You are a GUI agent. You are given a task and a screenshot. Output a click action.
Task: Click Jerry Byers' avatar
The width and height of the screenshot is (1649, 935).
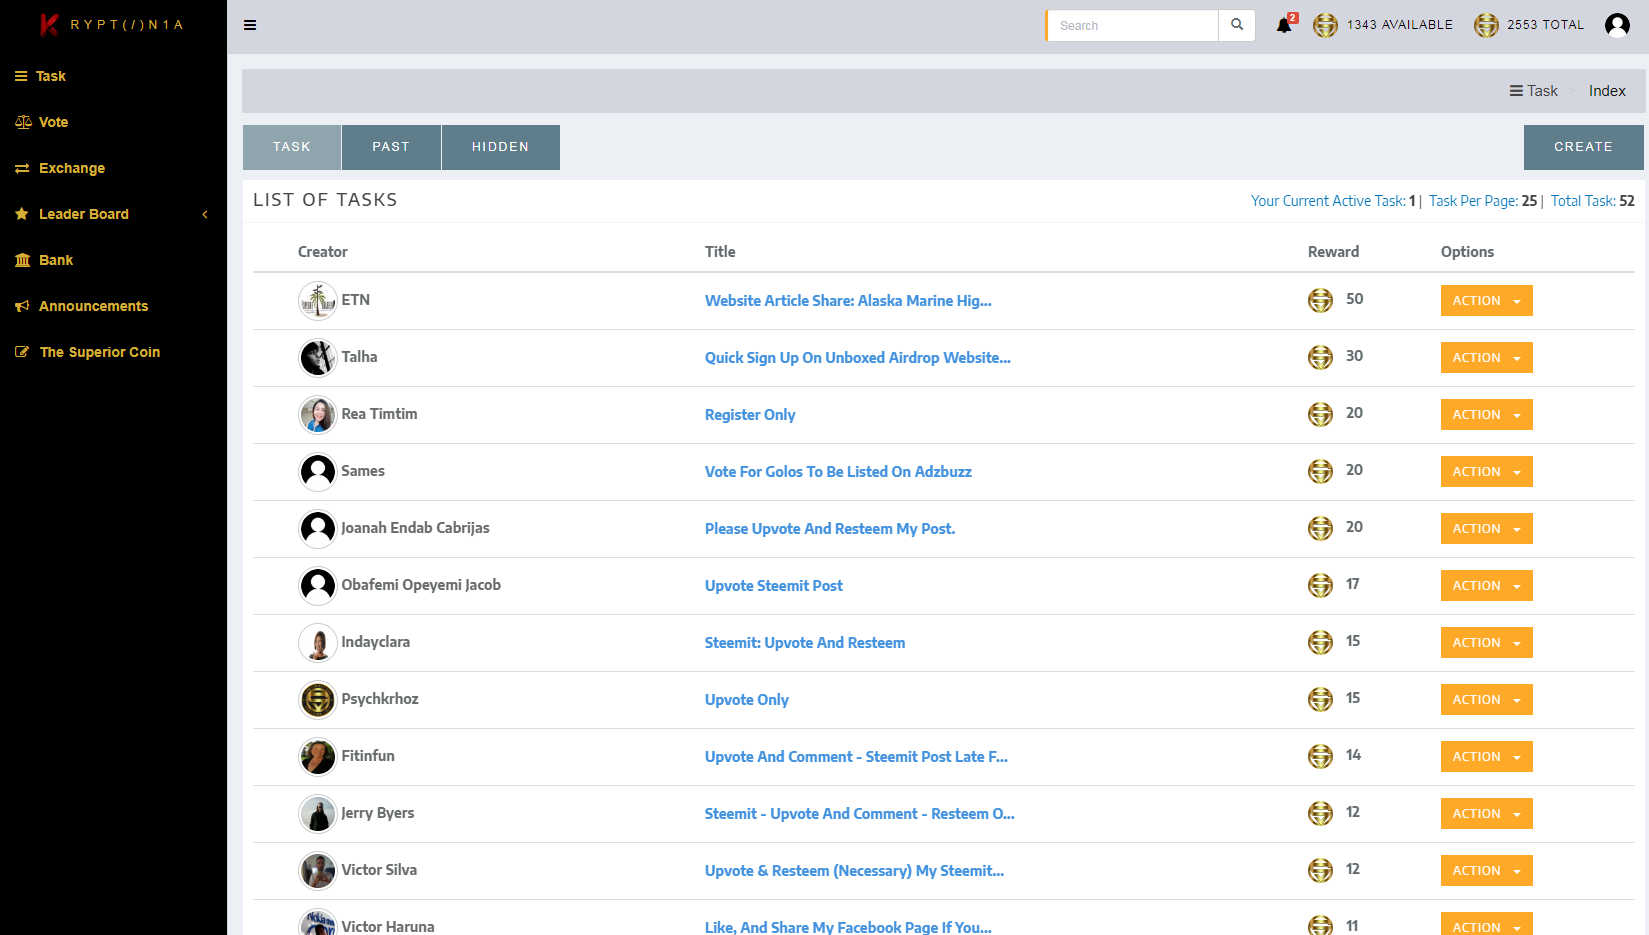(318, 814)
